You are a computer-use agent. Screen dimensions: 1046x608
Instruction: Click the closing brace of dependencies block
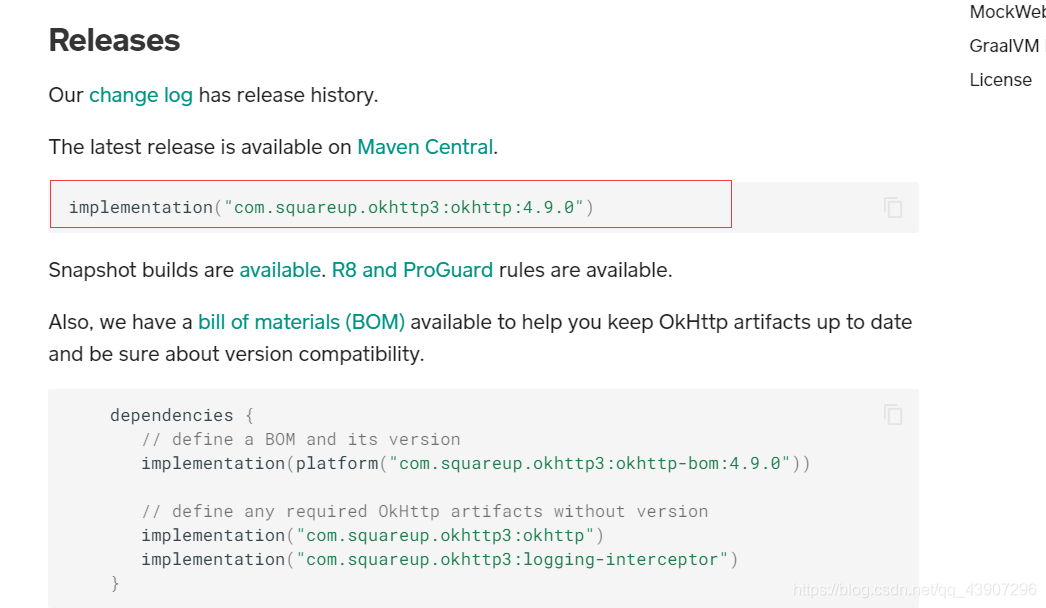click(115, 583)
